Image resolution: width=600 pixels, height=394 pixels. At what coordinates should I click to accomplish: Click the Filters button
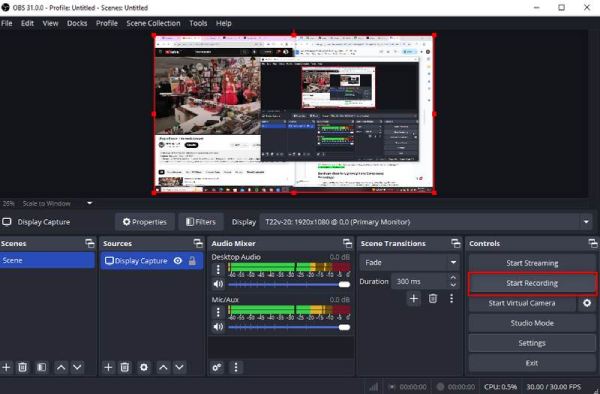(201, 222)
